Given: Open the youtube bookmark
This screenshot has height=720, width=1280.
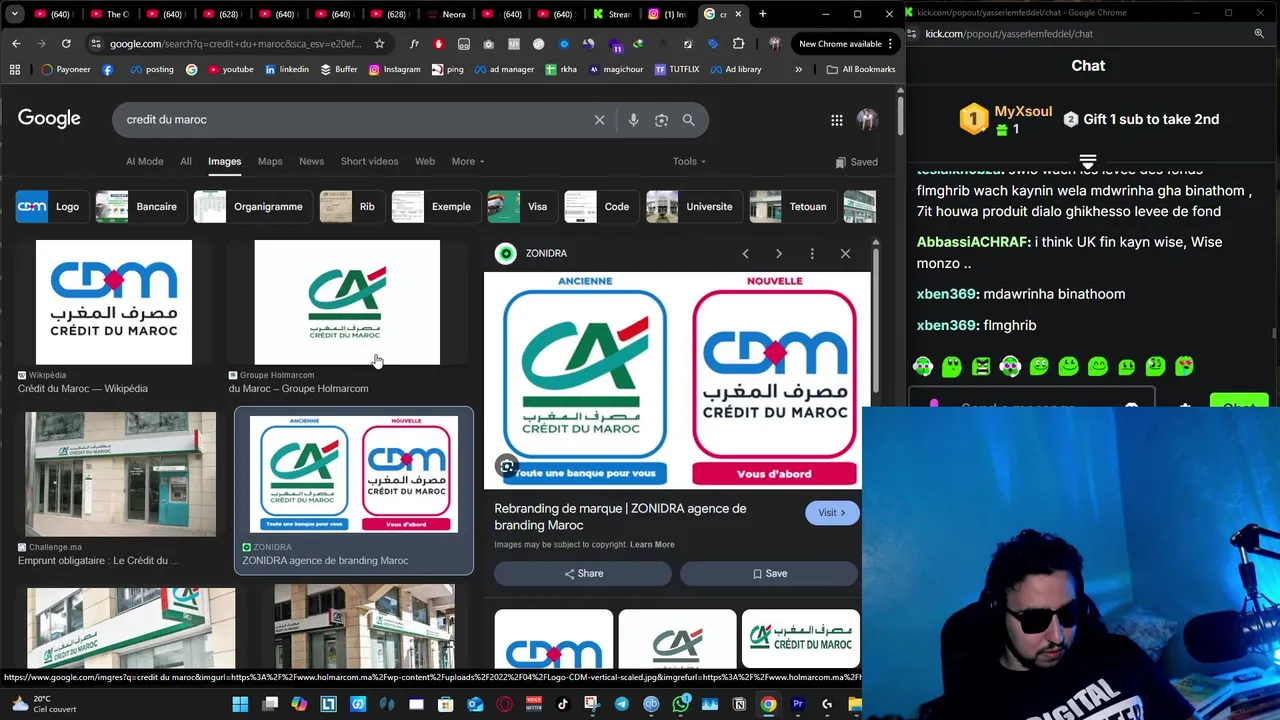Looking at the screenshot, I should pyautogui.click(x=230, y=69).
